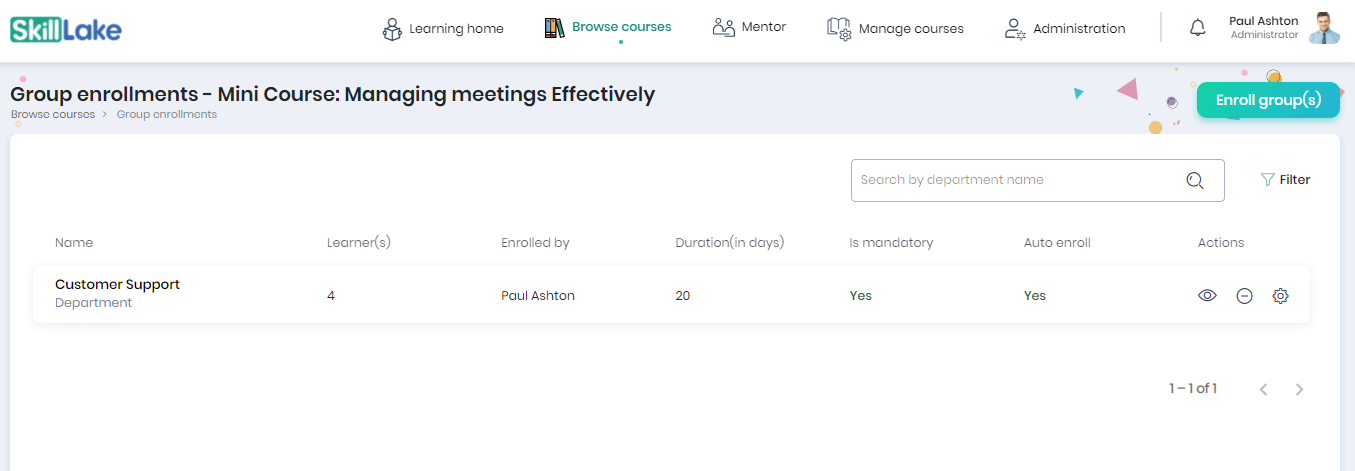Open the Mentor section
Viewport: 1355px width, 471px height.
click(749, 27)
